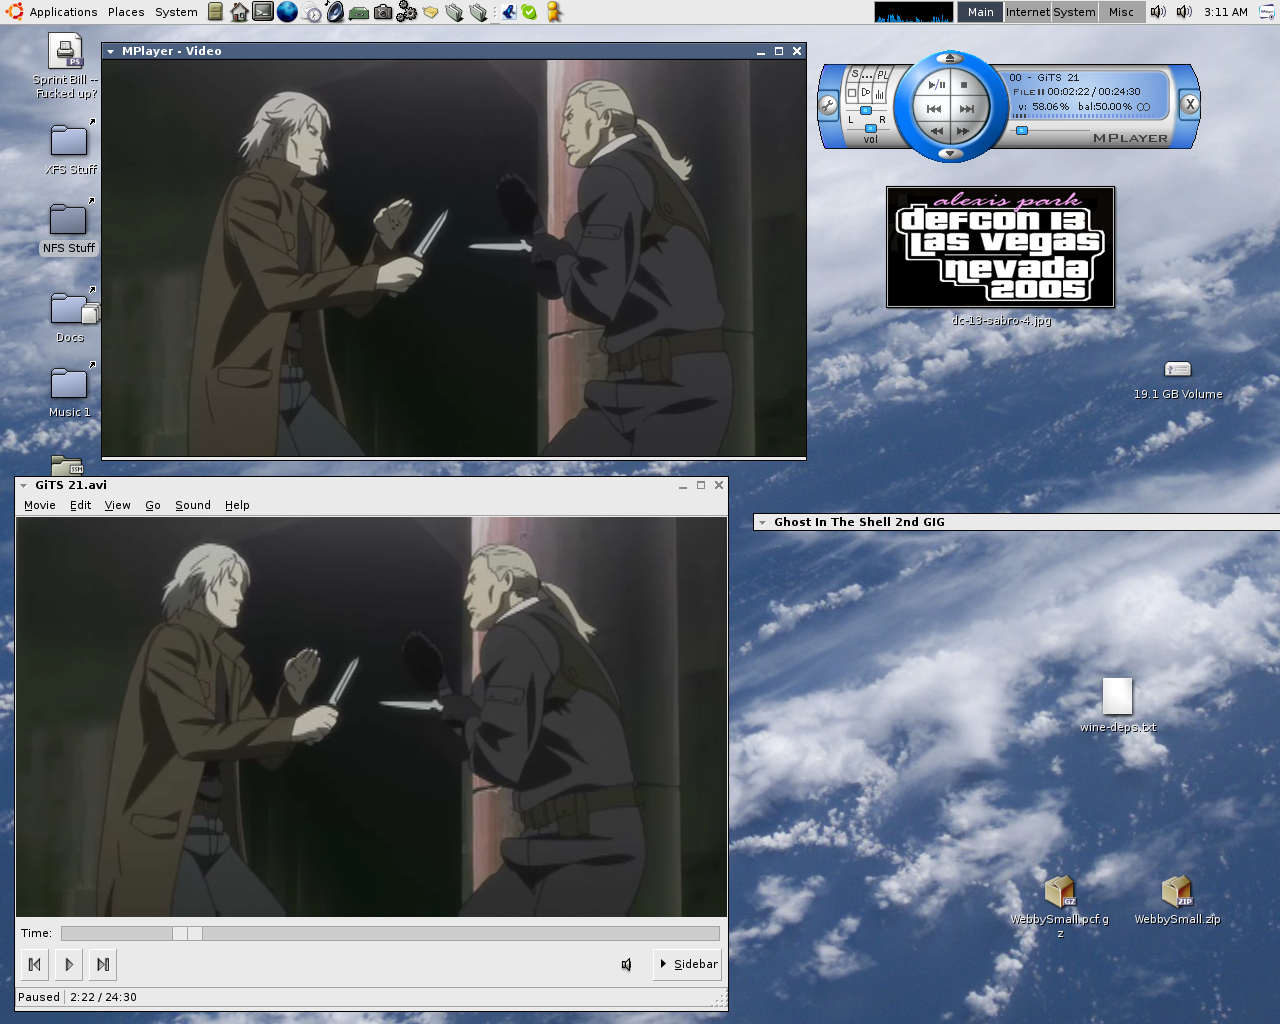Click the volume speaker in GiTS 21.avi window

pyautogui.click(x=627, y=964)
